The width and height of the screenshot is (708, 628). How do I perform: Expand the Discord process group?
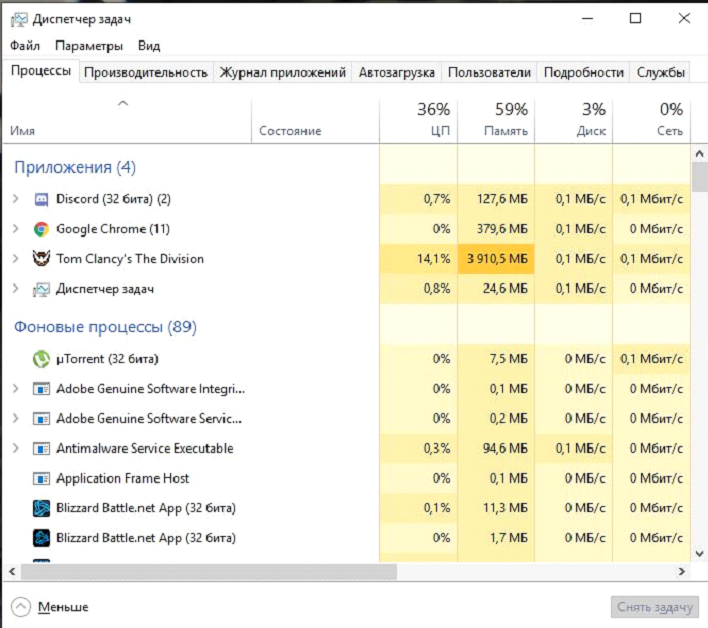coord(16,199)
